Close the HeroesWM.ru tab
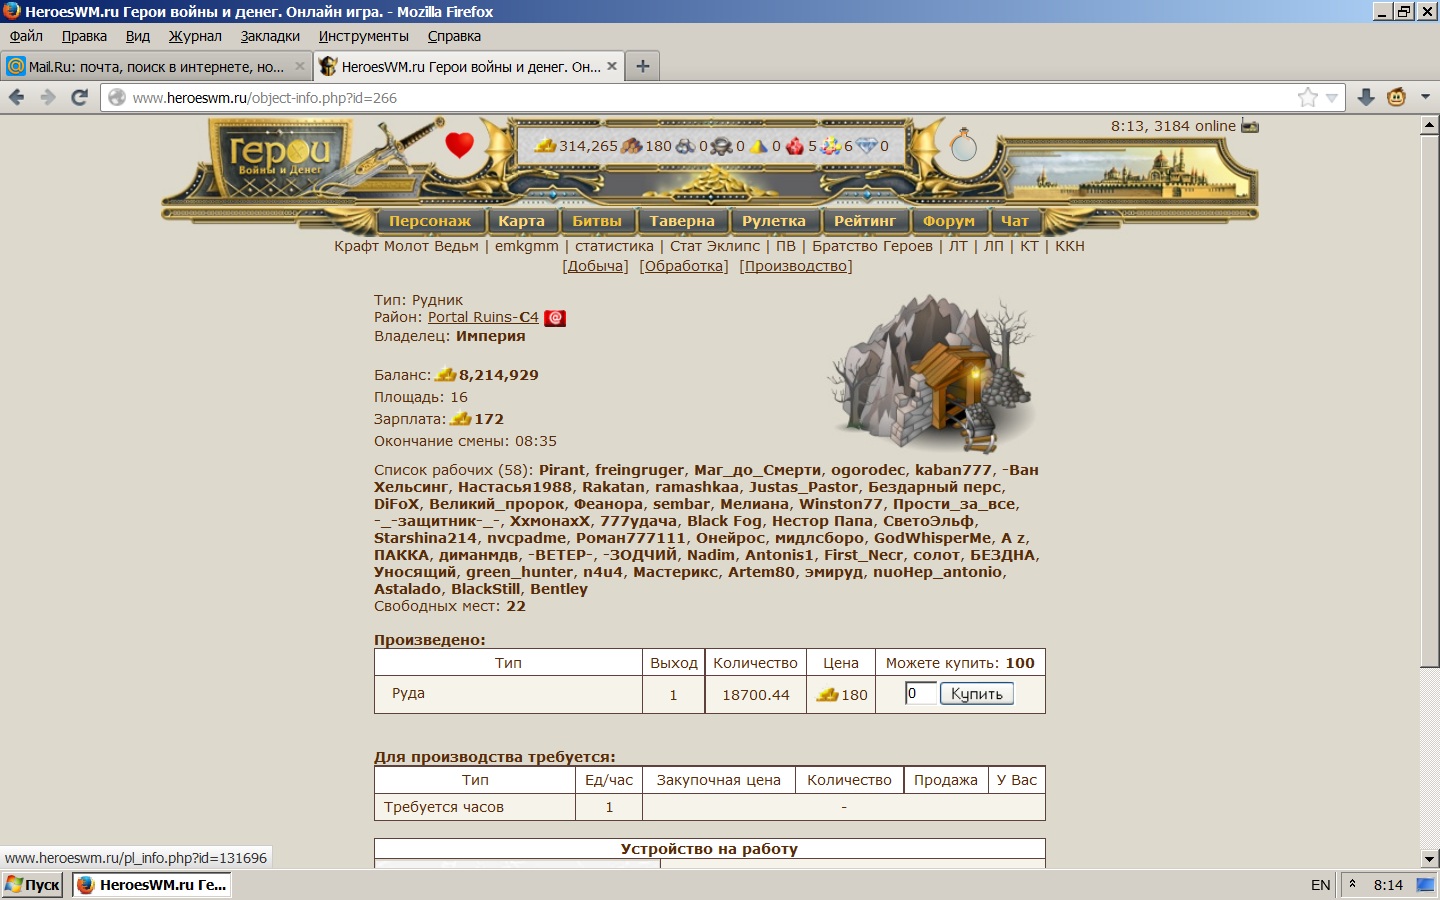Viewport: 1440px width, 900px height. tap(612, 66)
